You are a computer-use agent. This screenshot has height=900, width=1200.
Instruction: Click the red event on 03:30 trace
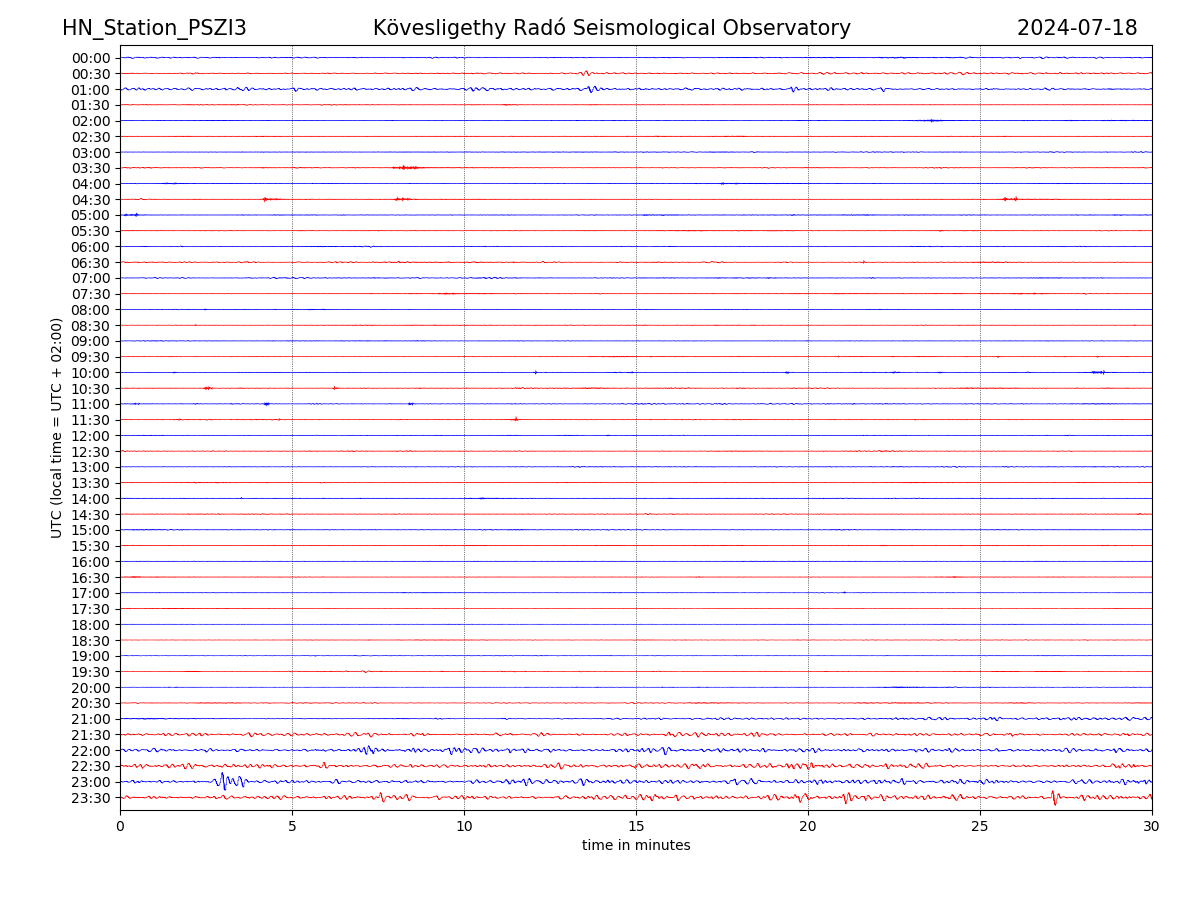(406, 167)
